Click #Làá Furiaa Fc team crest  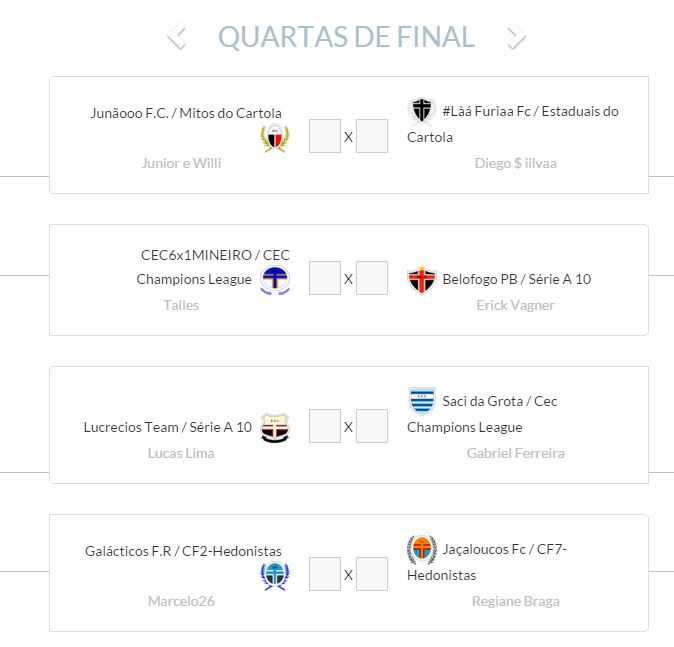coord(422,111)
